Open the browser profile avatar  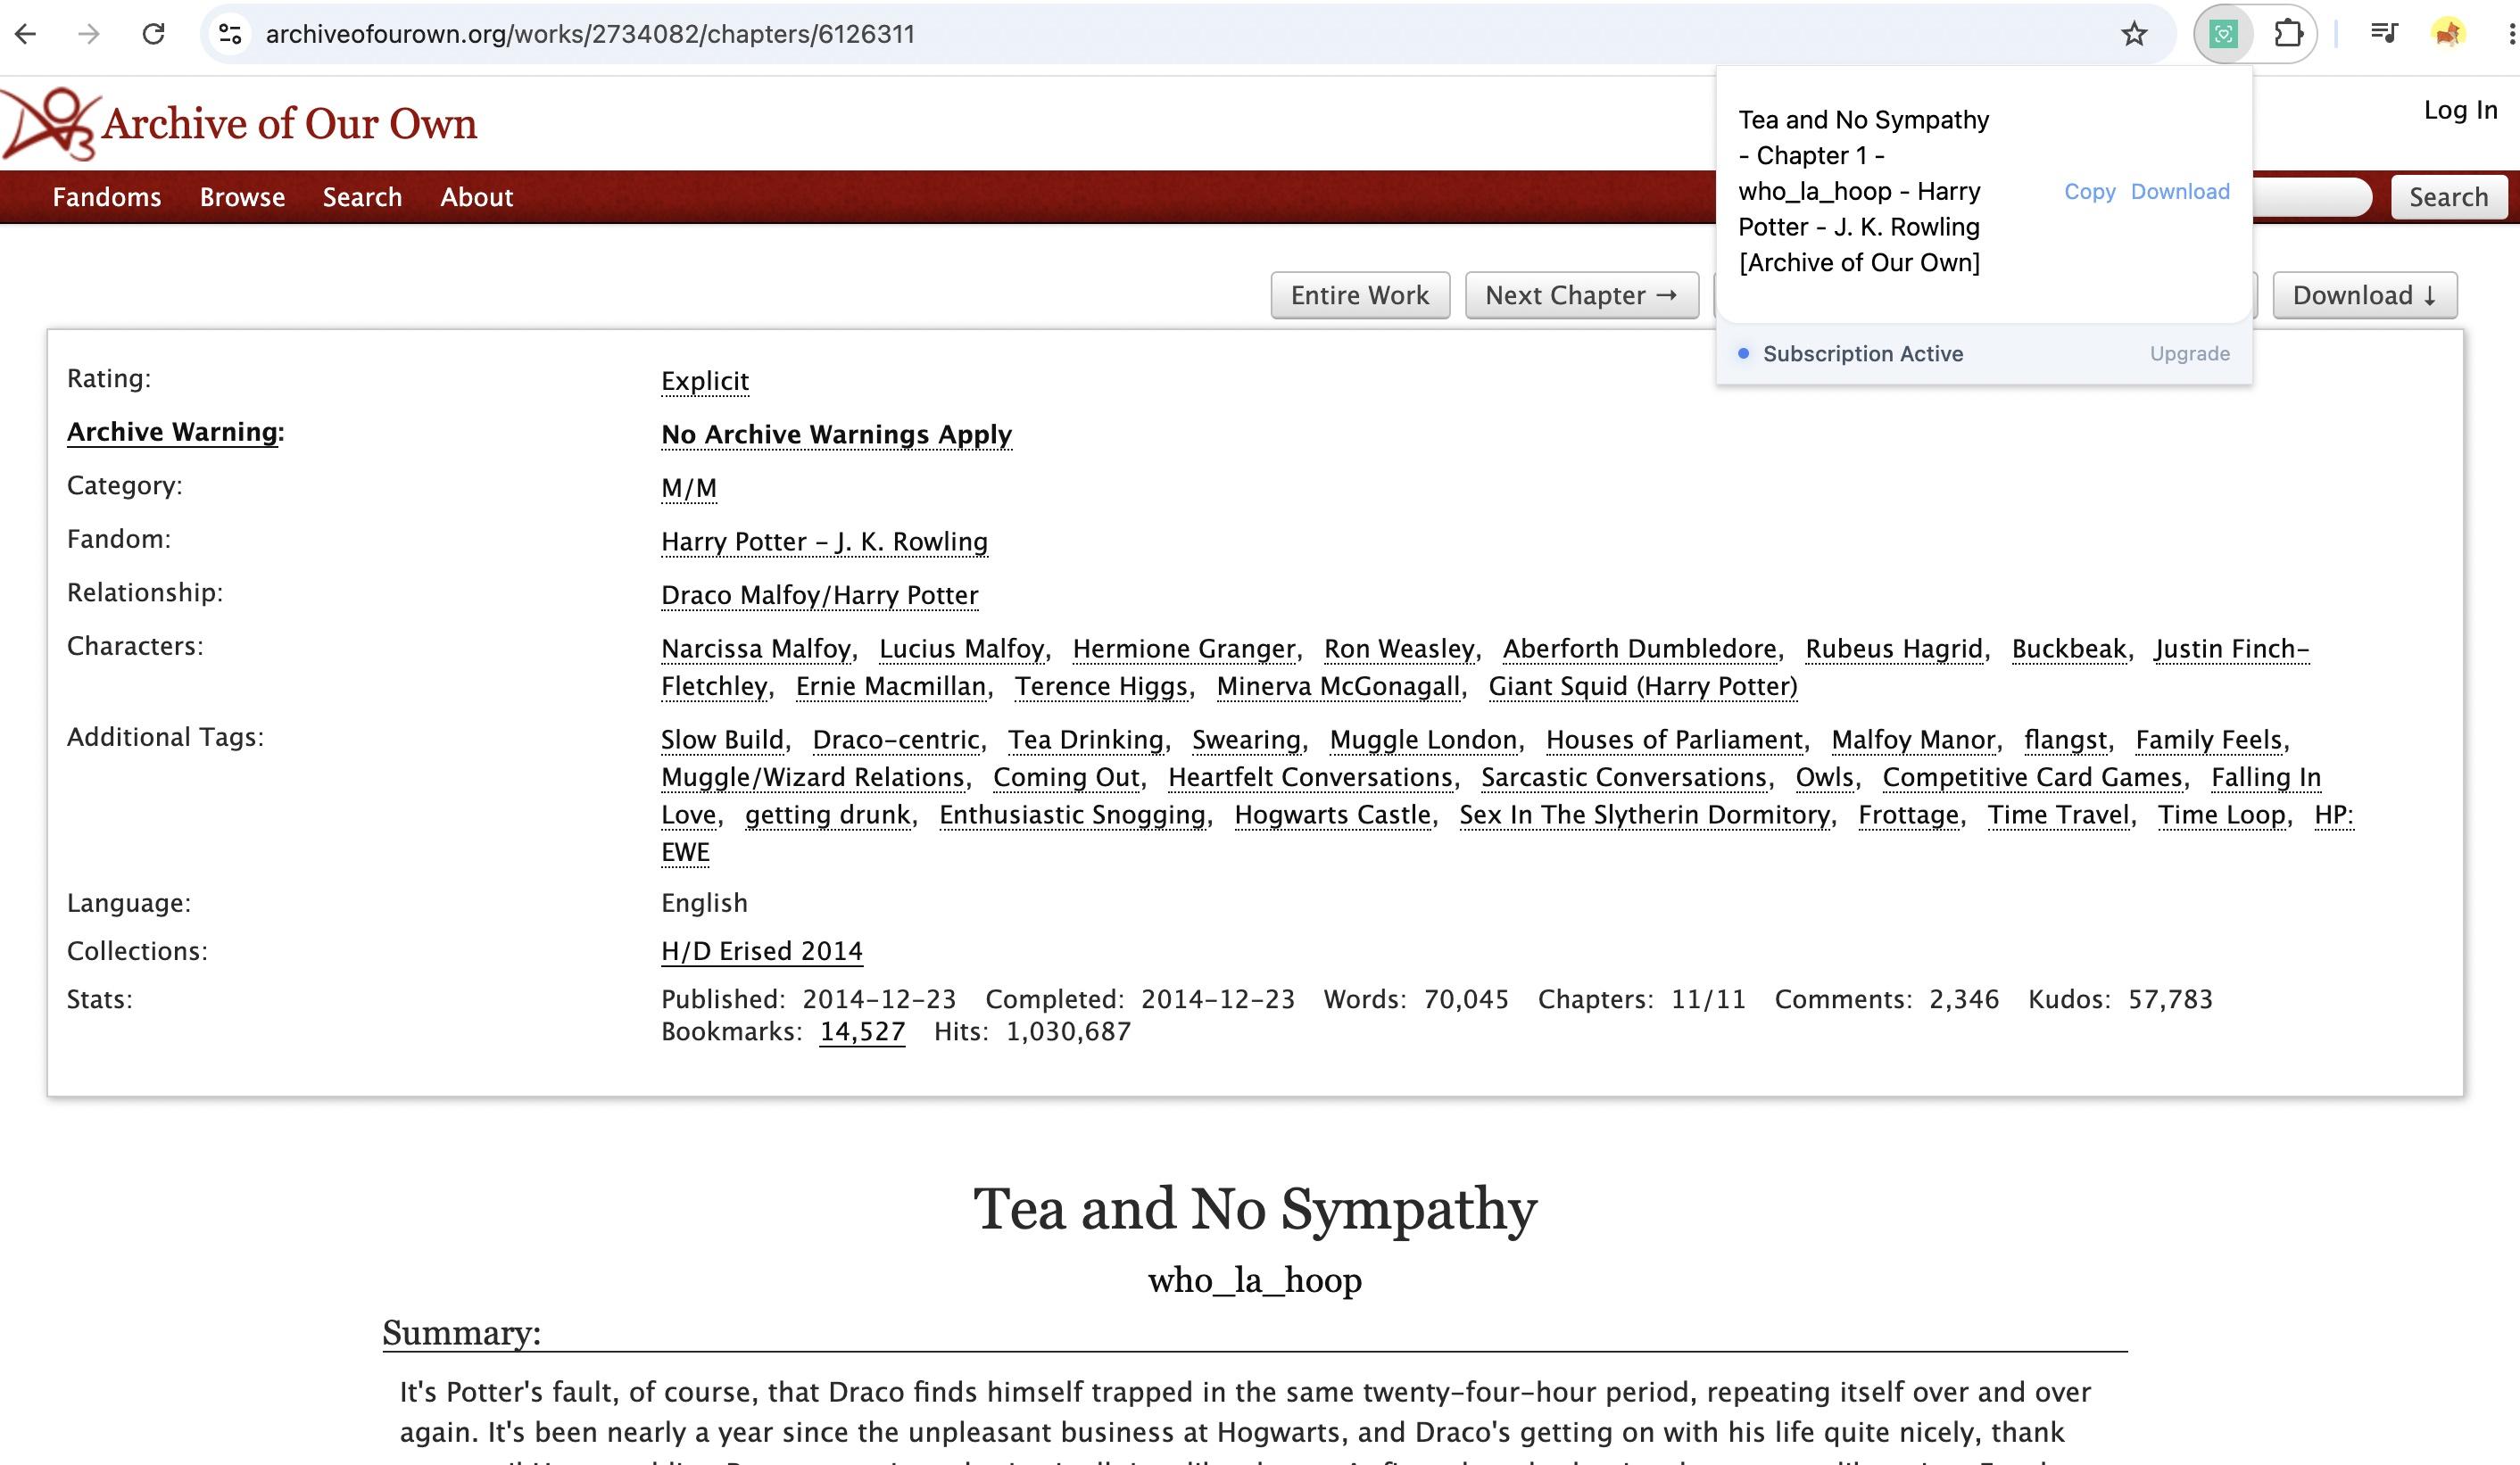coord(2448,34)
